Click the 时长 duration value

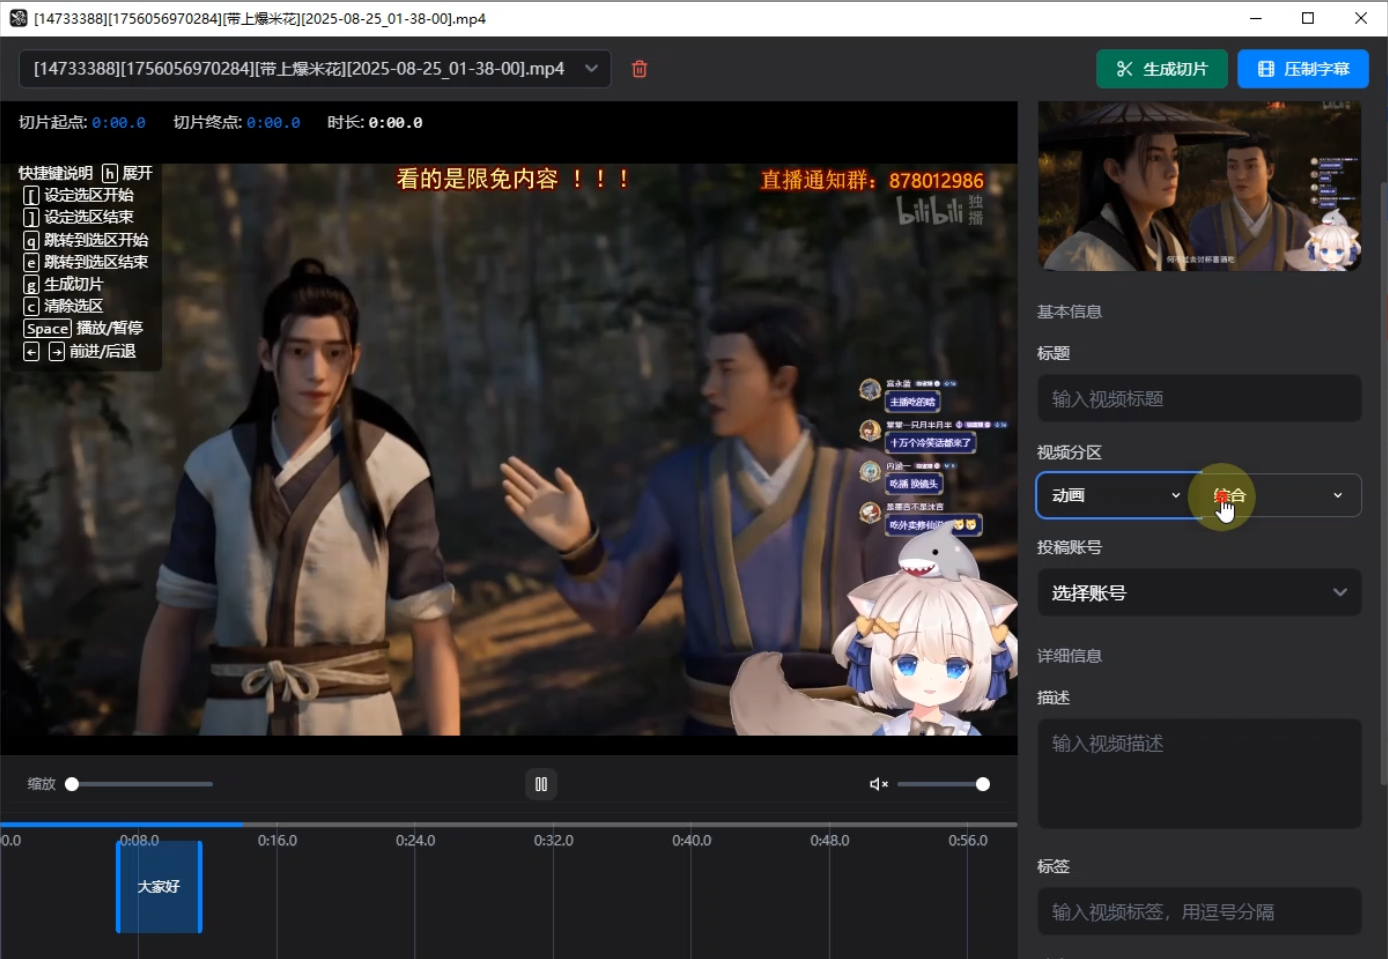[395, 122]
